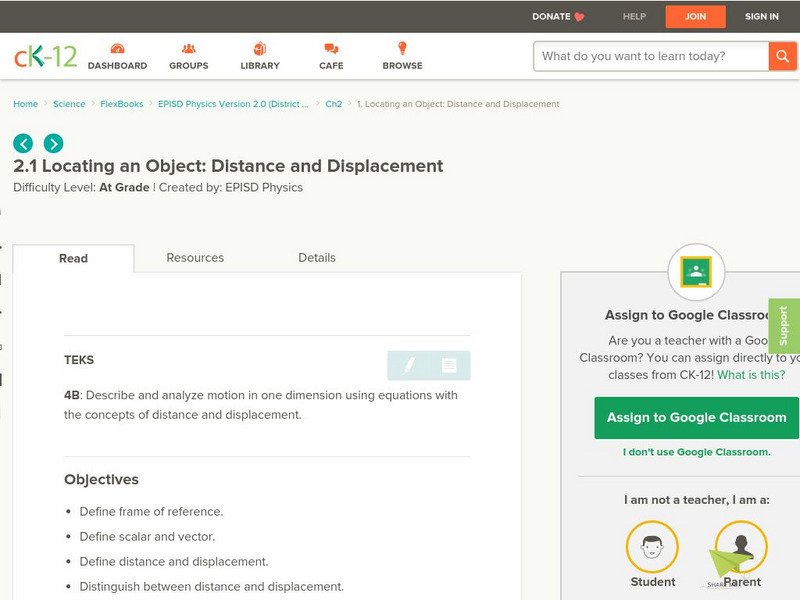
Task: Open the Details tab
Action: (318, 258)
